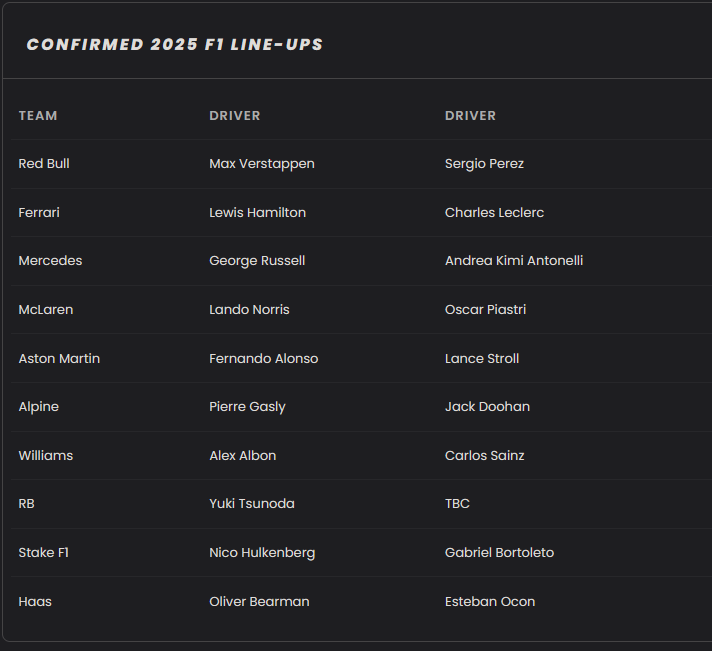The height and width of the screenshot is (651, 712).
Task: Click the Aston Martin team cell
Action: point(59,359)
